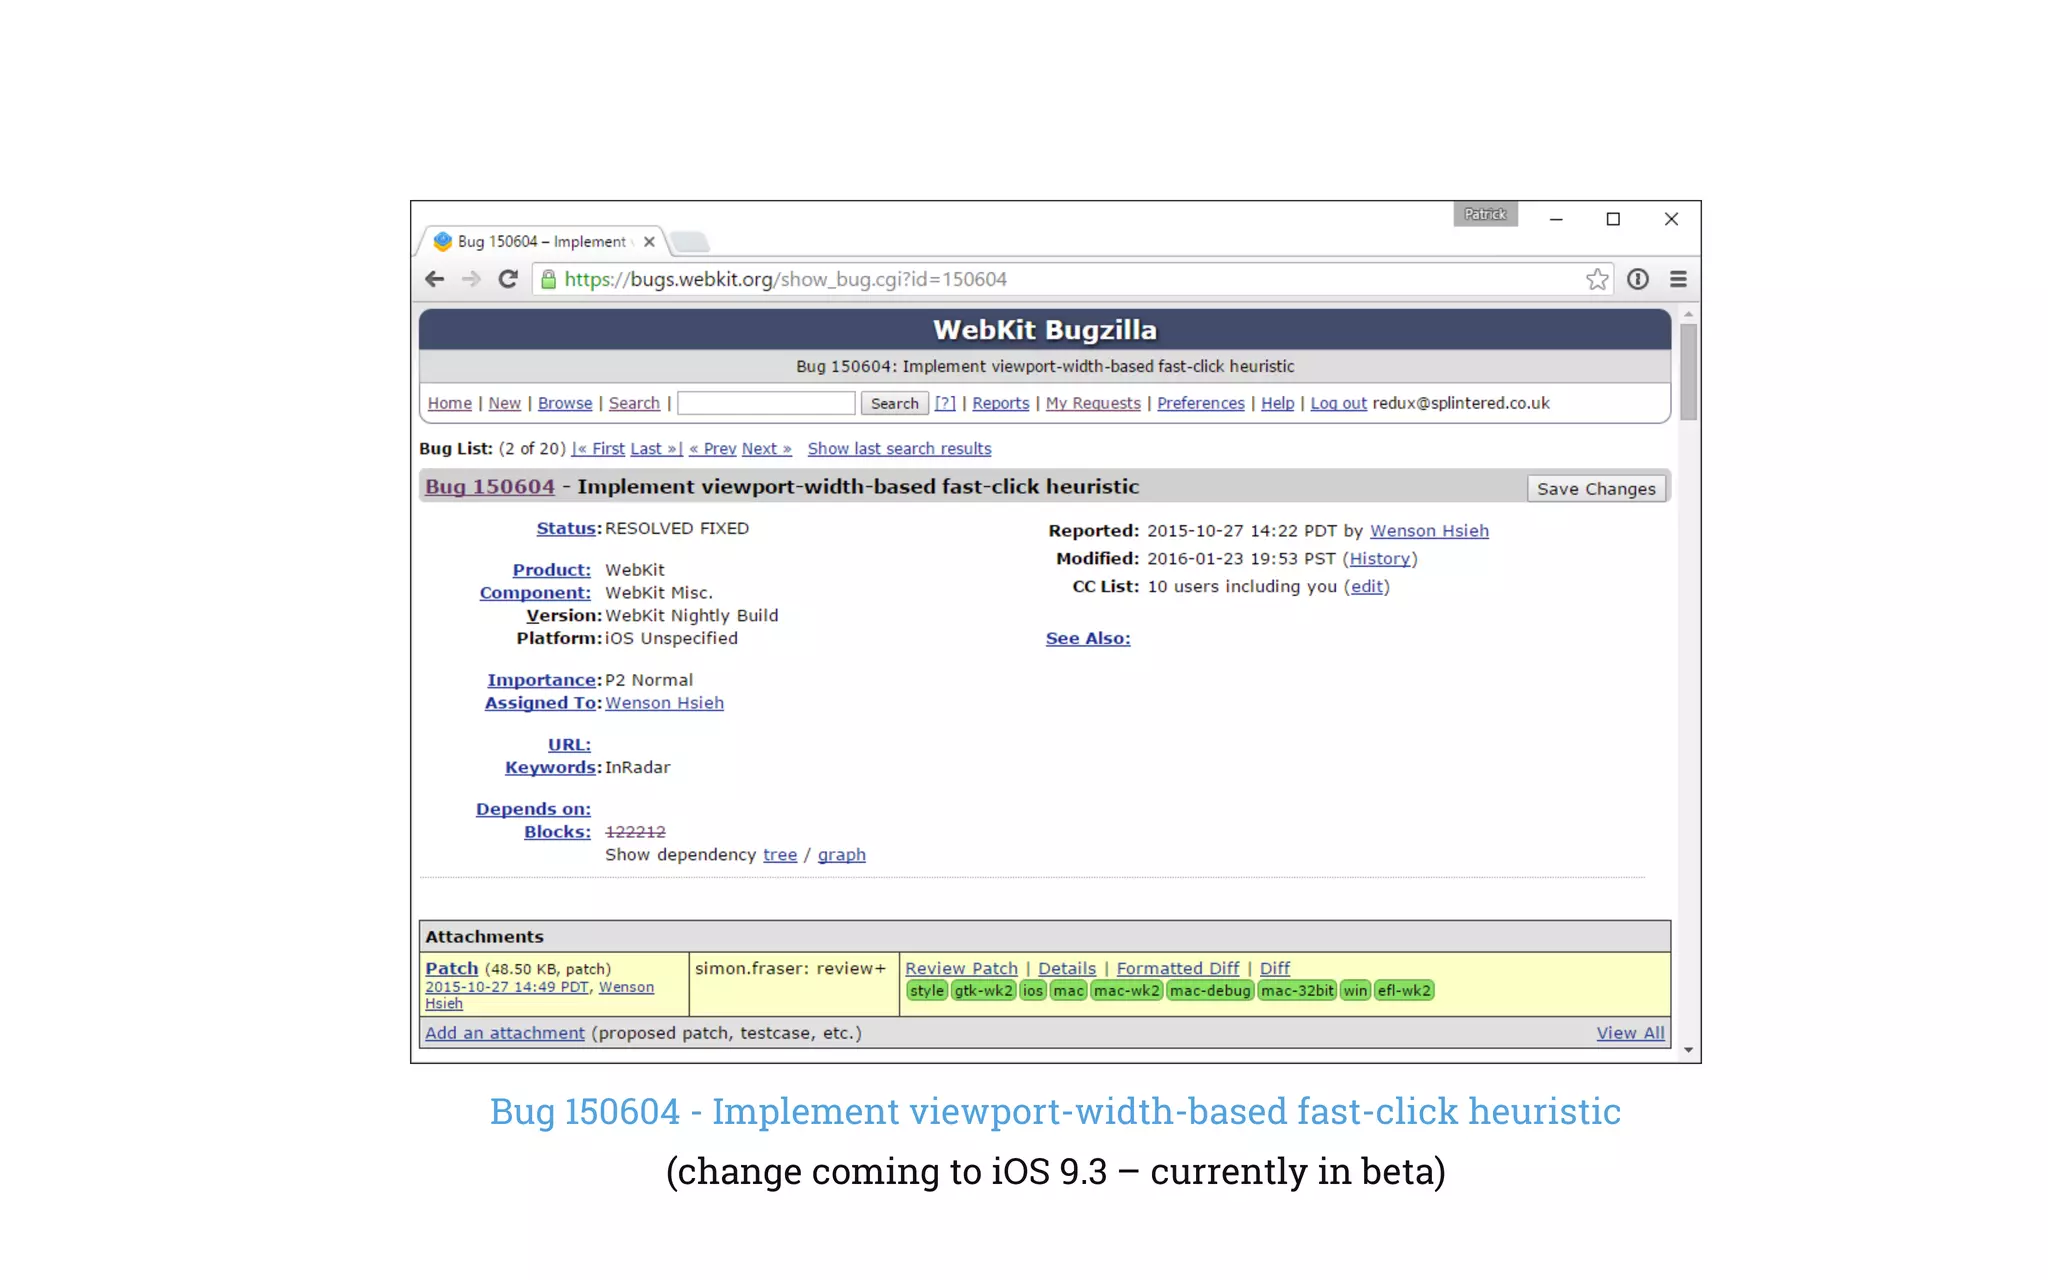Open the Status field label link
This screenshot has width=2048, height=1280.
(x=566, y=529)
